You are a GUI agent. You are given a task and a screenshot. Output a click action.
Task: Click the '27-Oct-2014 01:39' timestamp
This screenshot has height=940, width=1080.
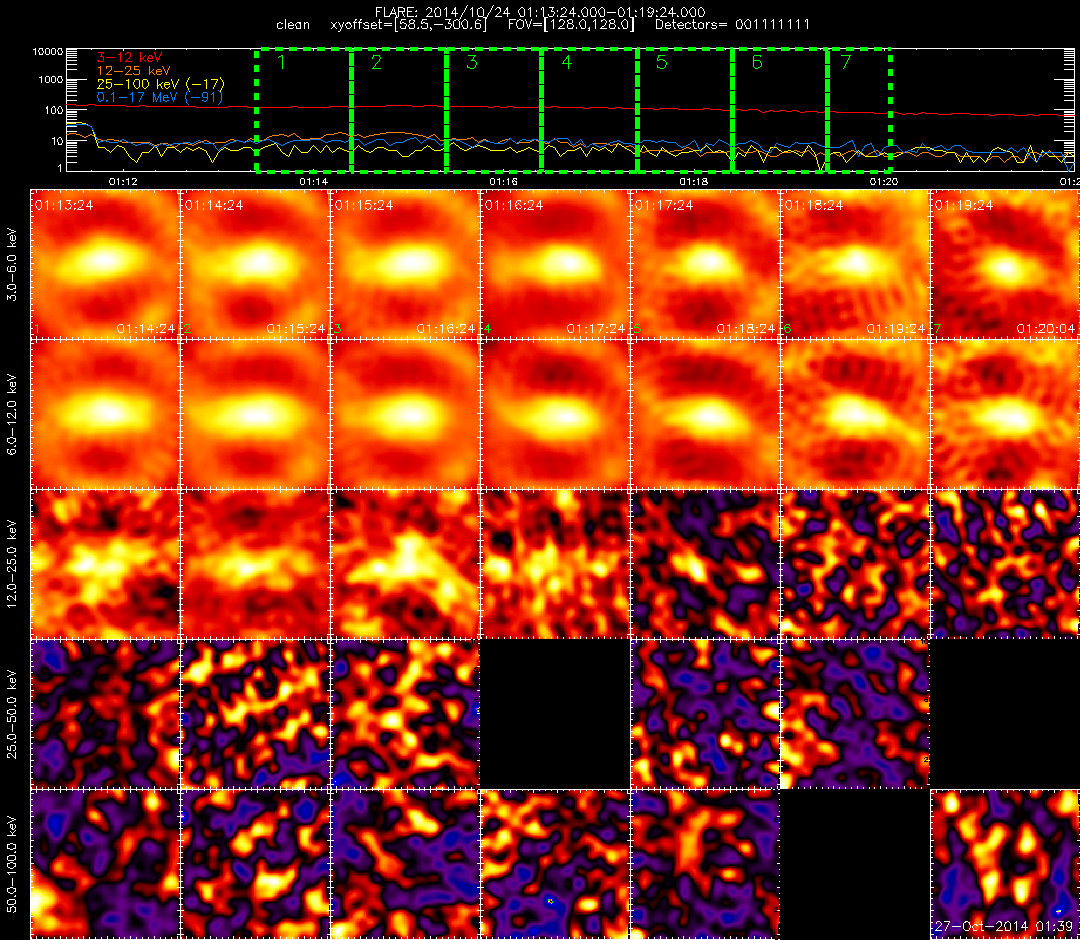coord(1004,926)
